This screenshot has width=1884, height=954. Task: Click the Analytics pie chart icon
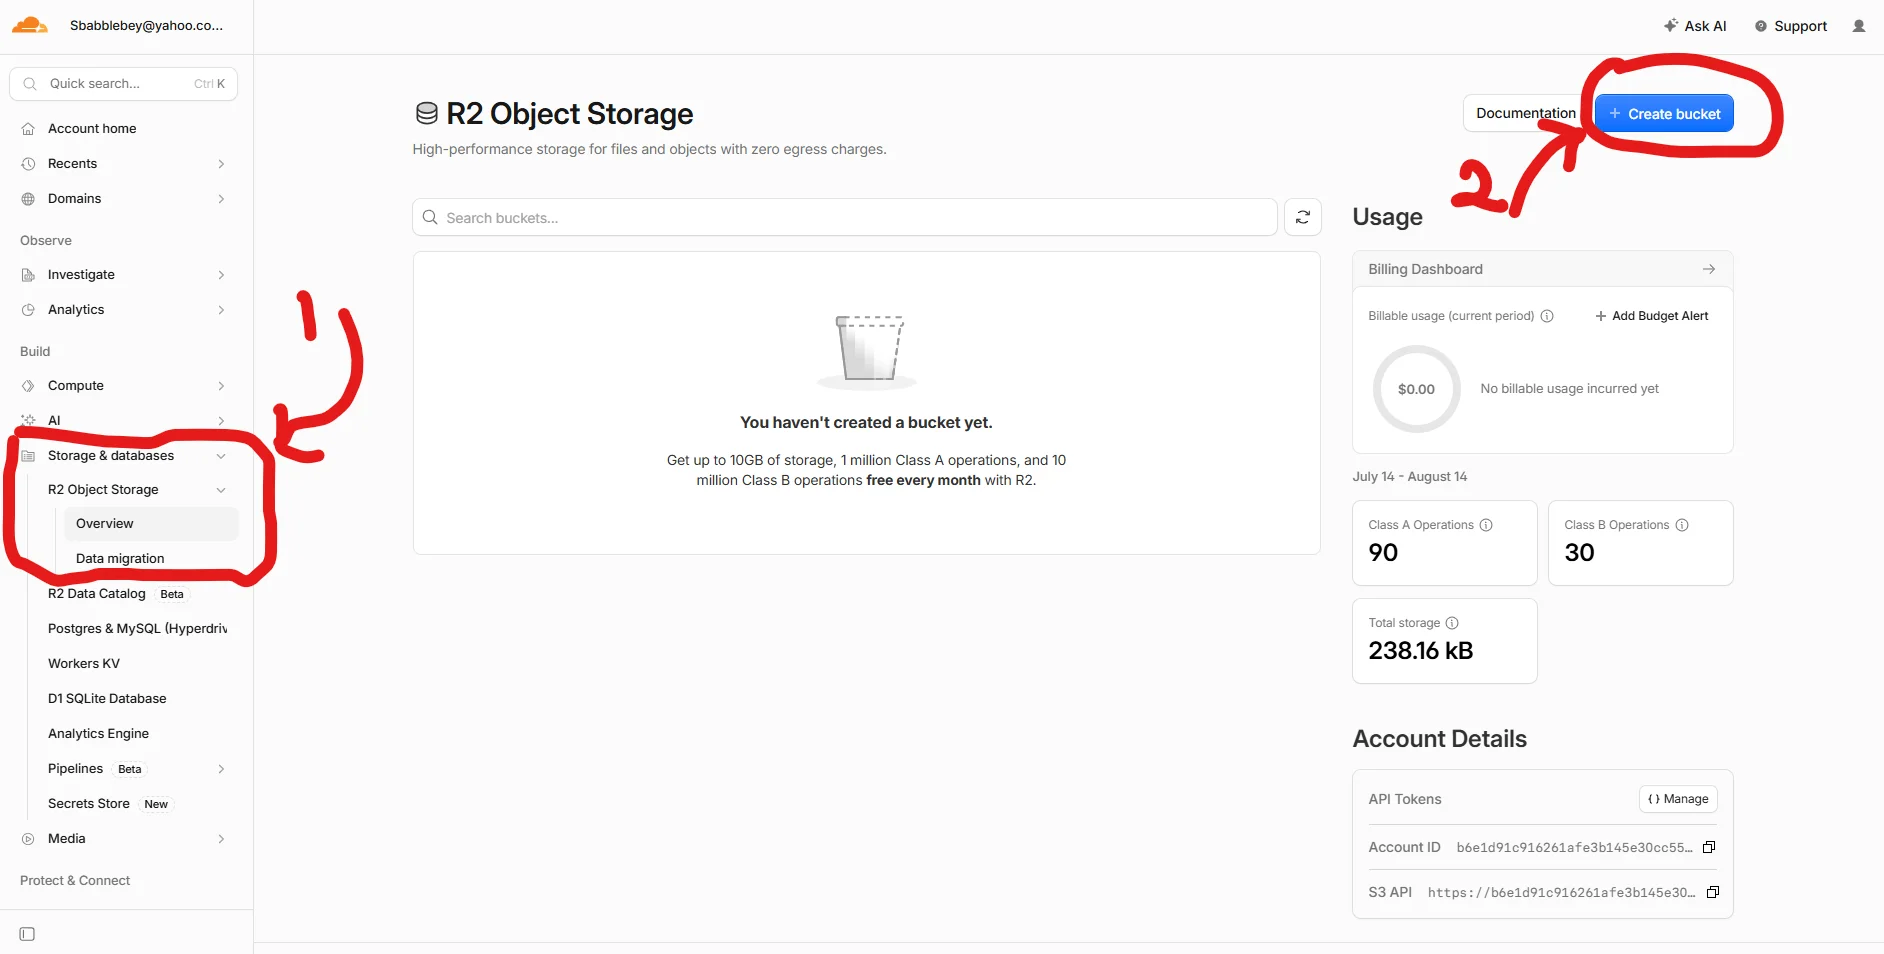pyautogui.click(x=28, y=310)
